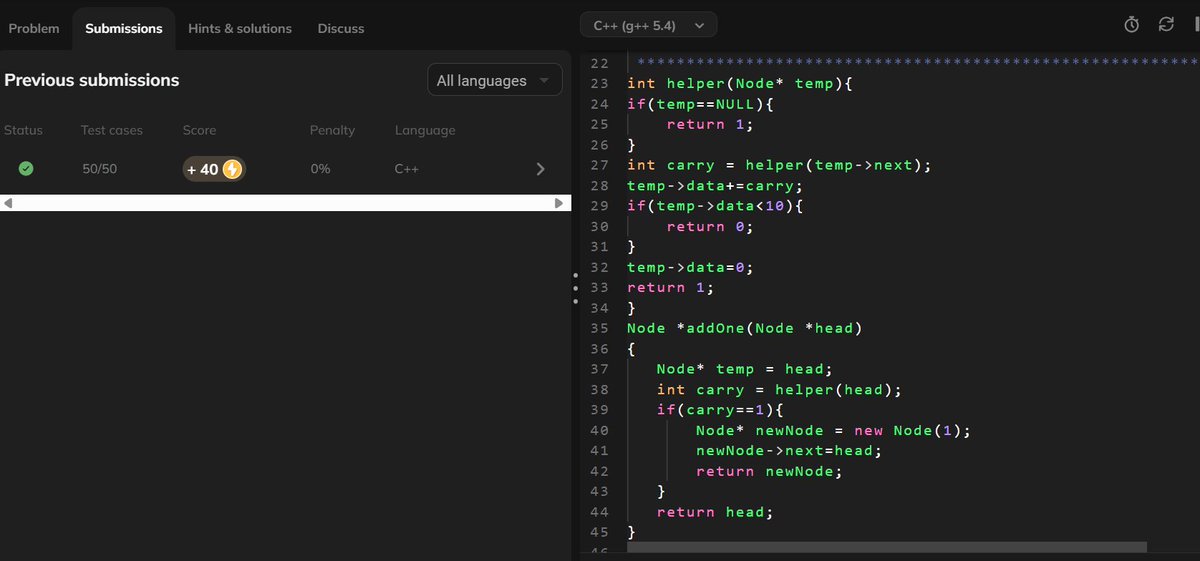Viewport: 1200px width, 561px height.
Task: Click the green accepted status checkmark
Action: pos(26,169)
